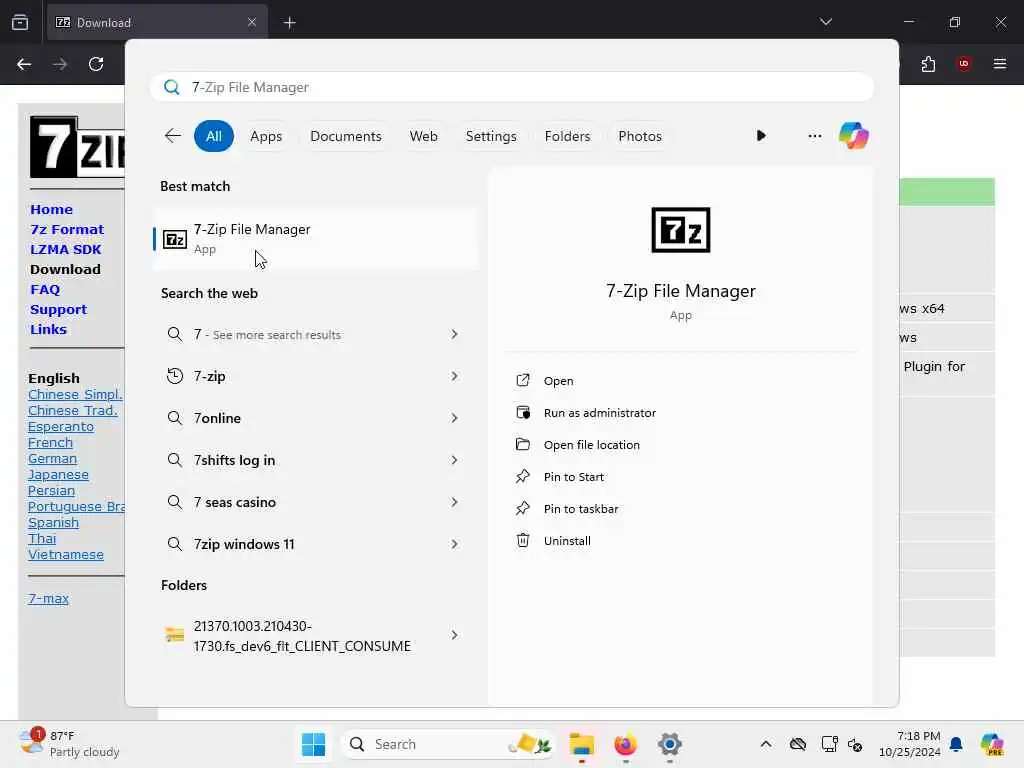Close the Download browser tab
The width and height of the screenshot is (1024, 768).
point(251,22)
